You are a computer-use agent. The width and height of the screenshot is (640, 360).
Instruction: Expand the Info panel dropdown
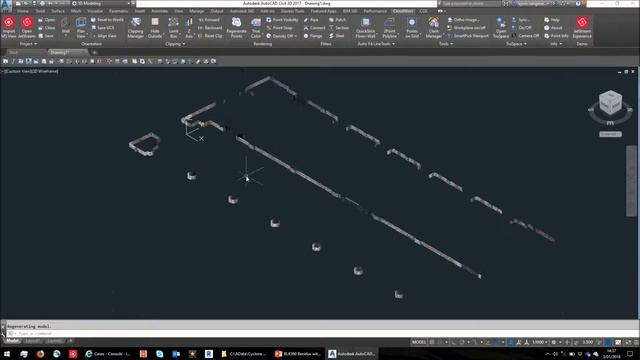point(556,44)
